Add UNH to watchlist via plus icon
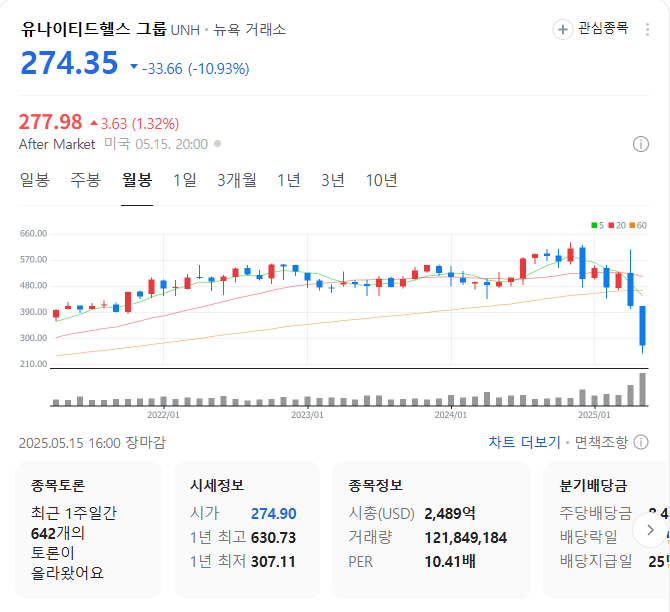The width and height of the screenshot is (670, 612). (562, 29)
